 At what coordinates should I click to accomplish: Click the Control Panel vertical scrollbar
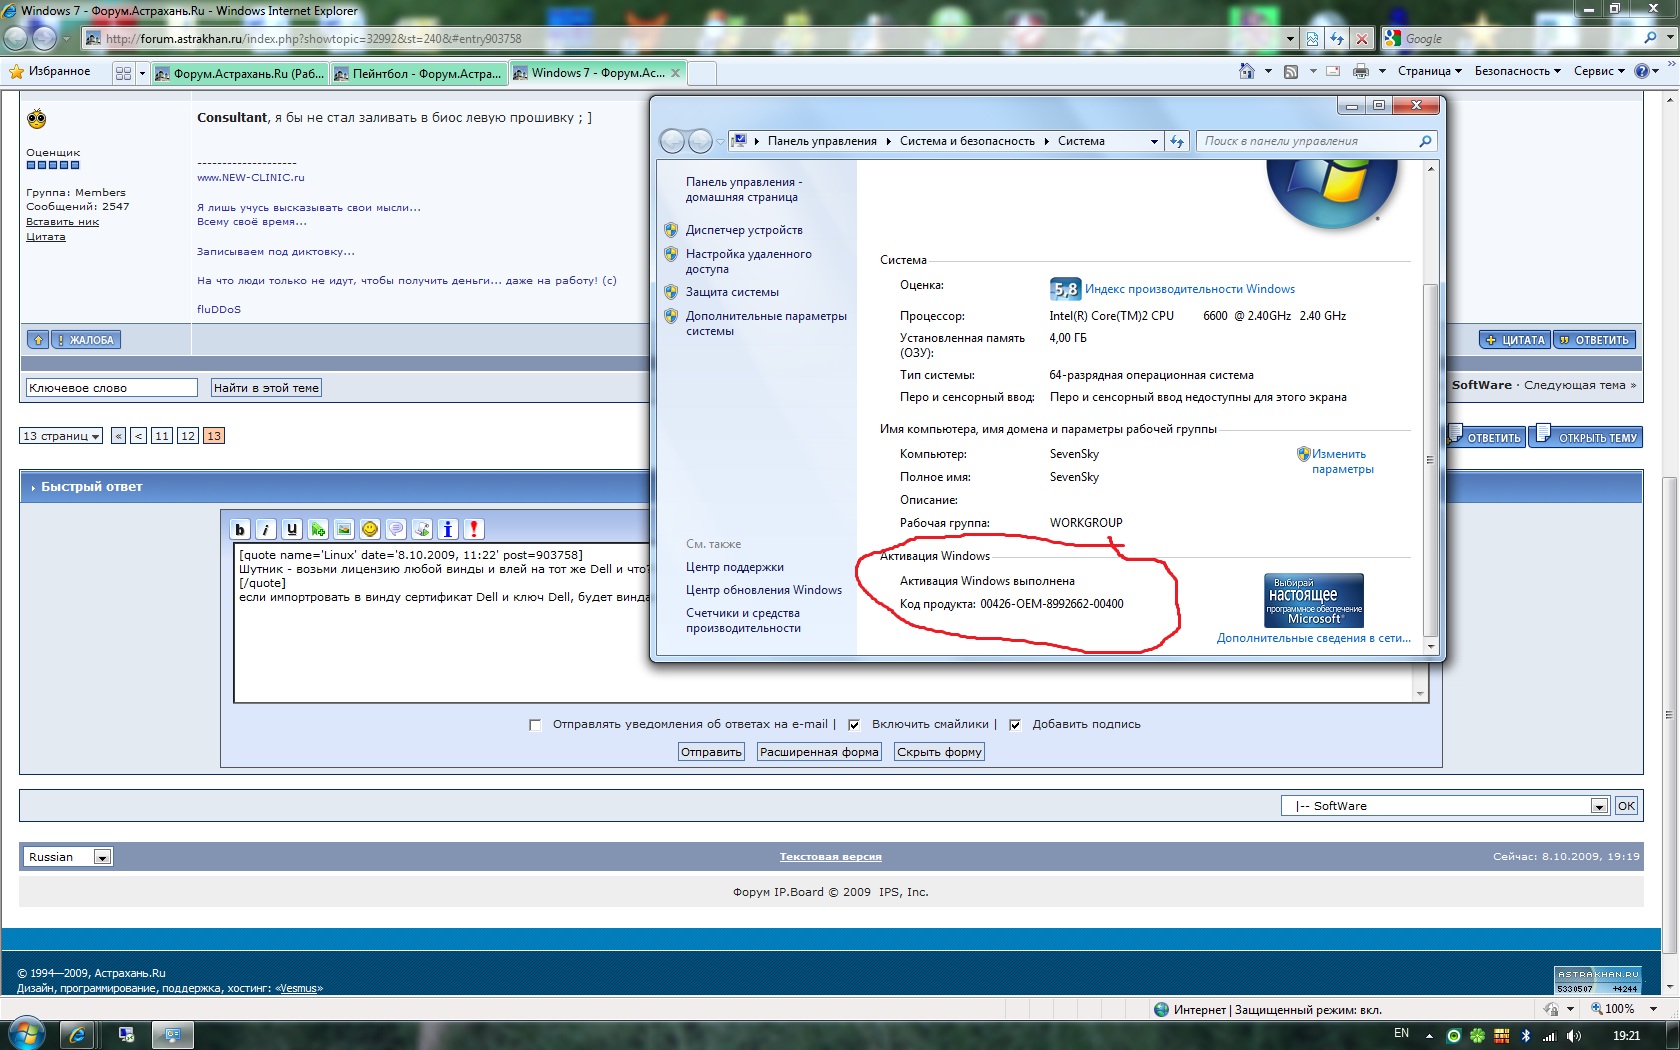(x=1430, y=460)
